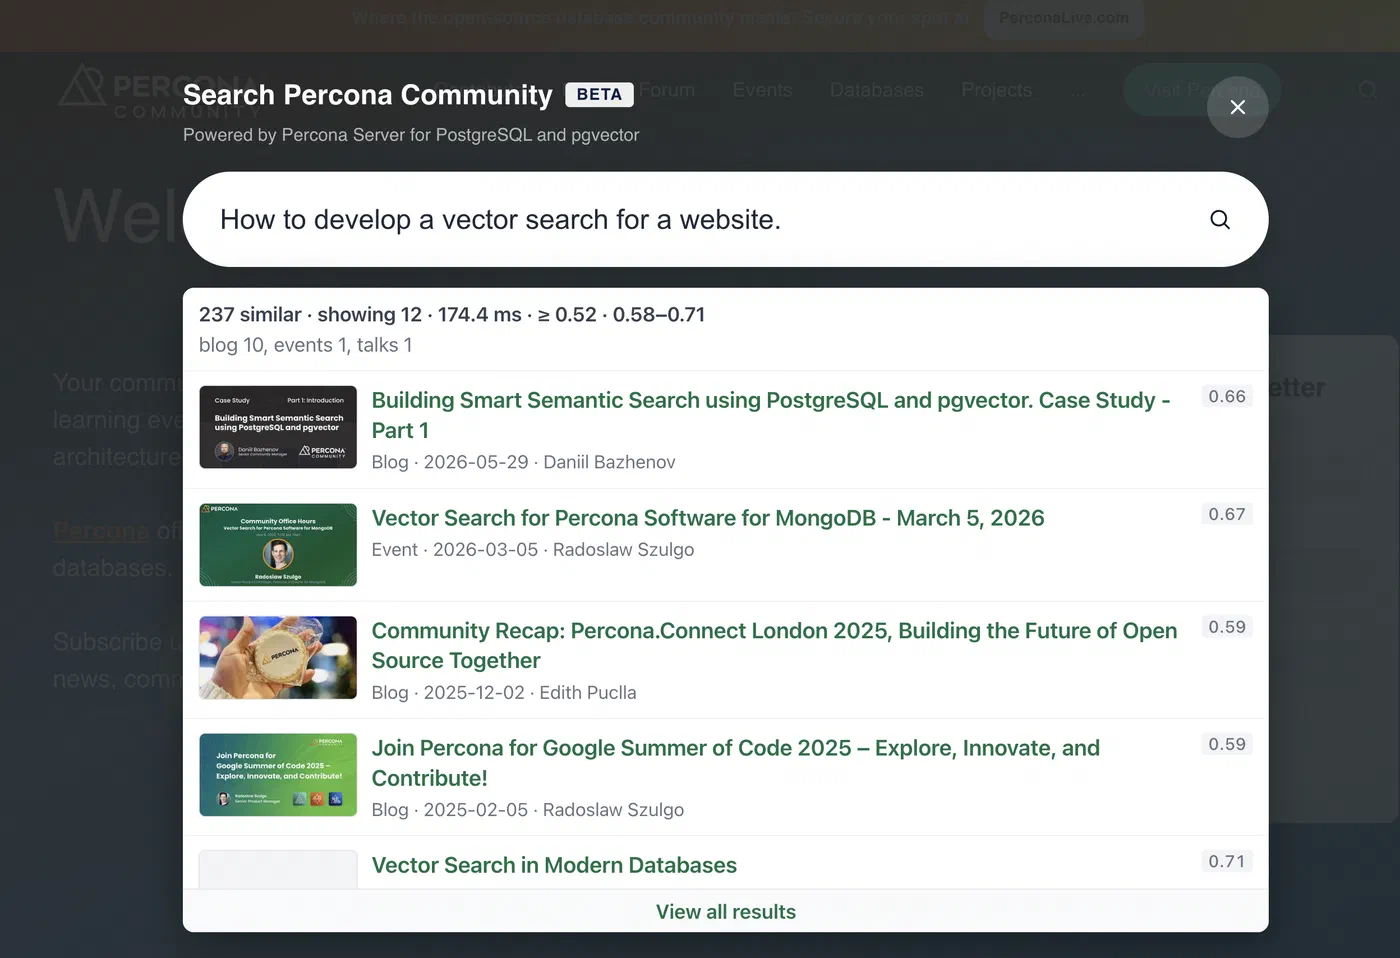Click the '237 similar · showing 12' stats line
Screen dimensions: 1400x958
pyautogui.click(x=452, y=315)
